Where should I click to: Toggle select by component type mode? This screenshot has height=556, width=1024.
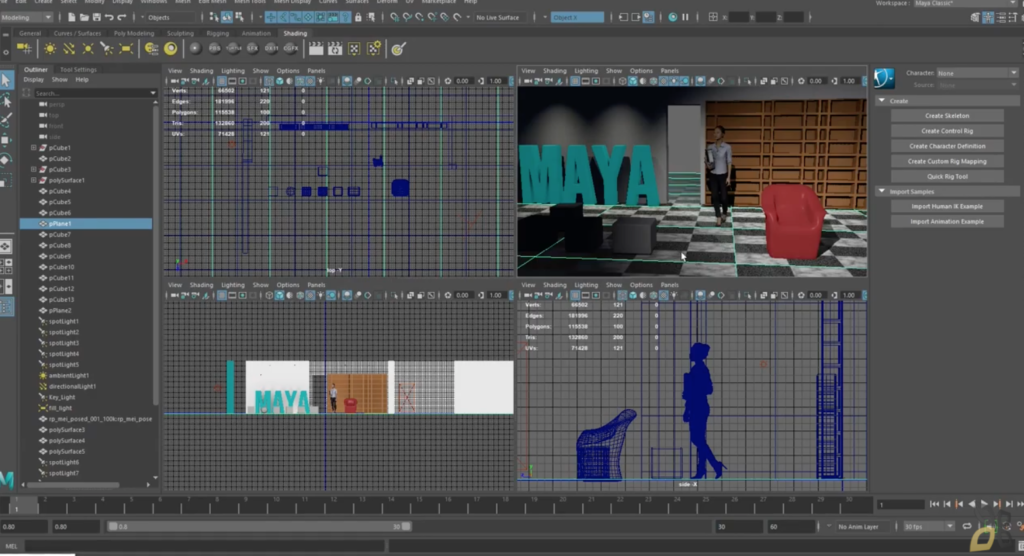click(x=239, y=18)
